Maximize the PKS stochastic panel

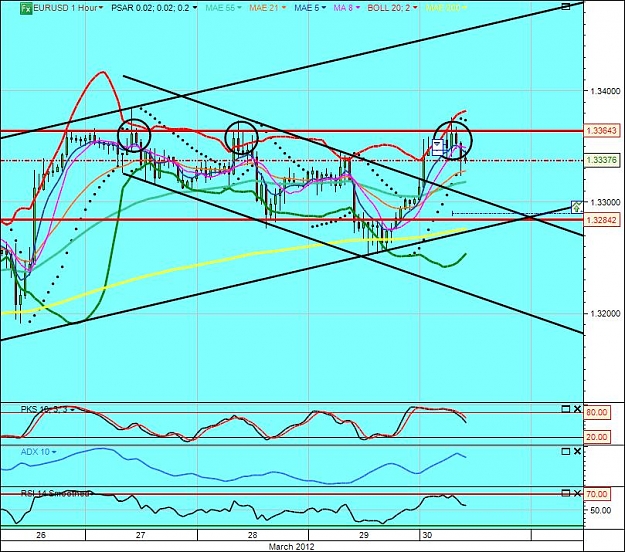click(566, 409)
